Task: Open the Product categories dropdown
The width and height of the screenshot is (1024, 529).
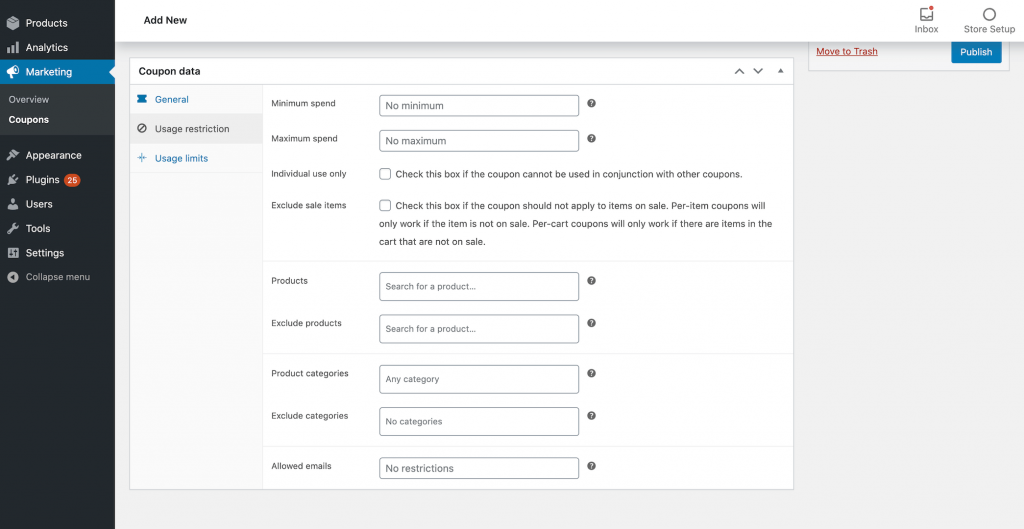Action: pyautogui.click(x=479, y=379)
